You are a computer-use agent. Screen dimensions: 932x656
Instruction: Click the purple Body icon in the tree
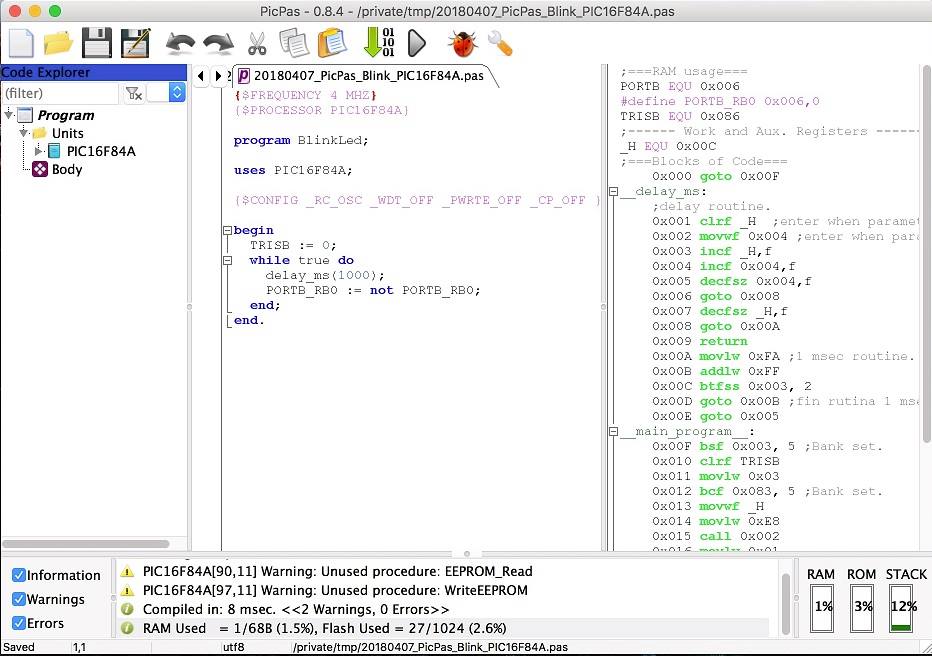click(40, 169)
